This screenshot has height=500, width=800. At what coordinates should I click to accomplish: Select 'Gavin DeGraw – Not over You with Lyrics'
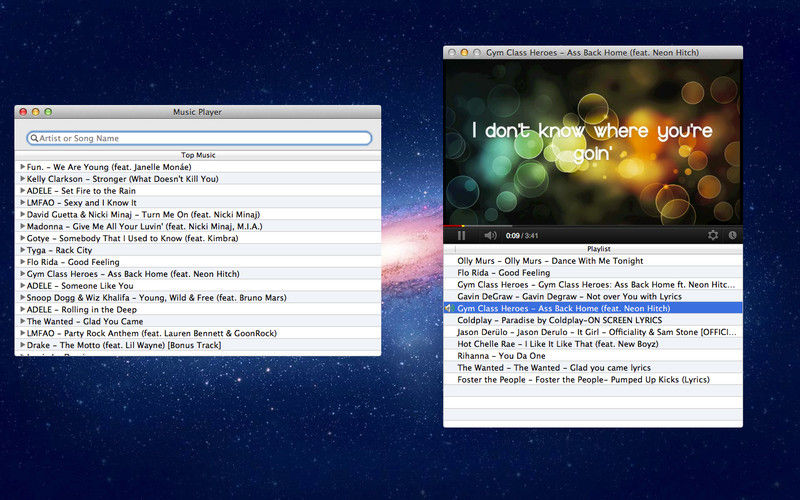(x=593, y=296)
